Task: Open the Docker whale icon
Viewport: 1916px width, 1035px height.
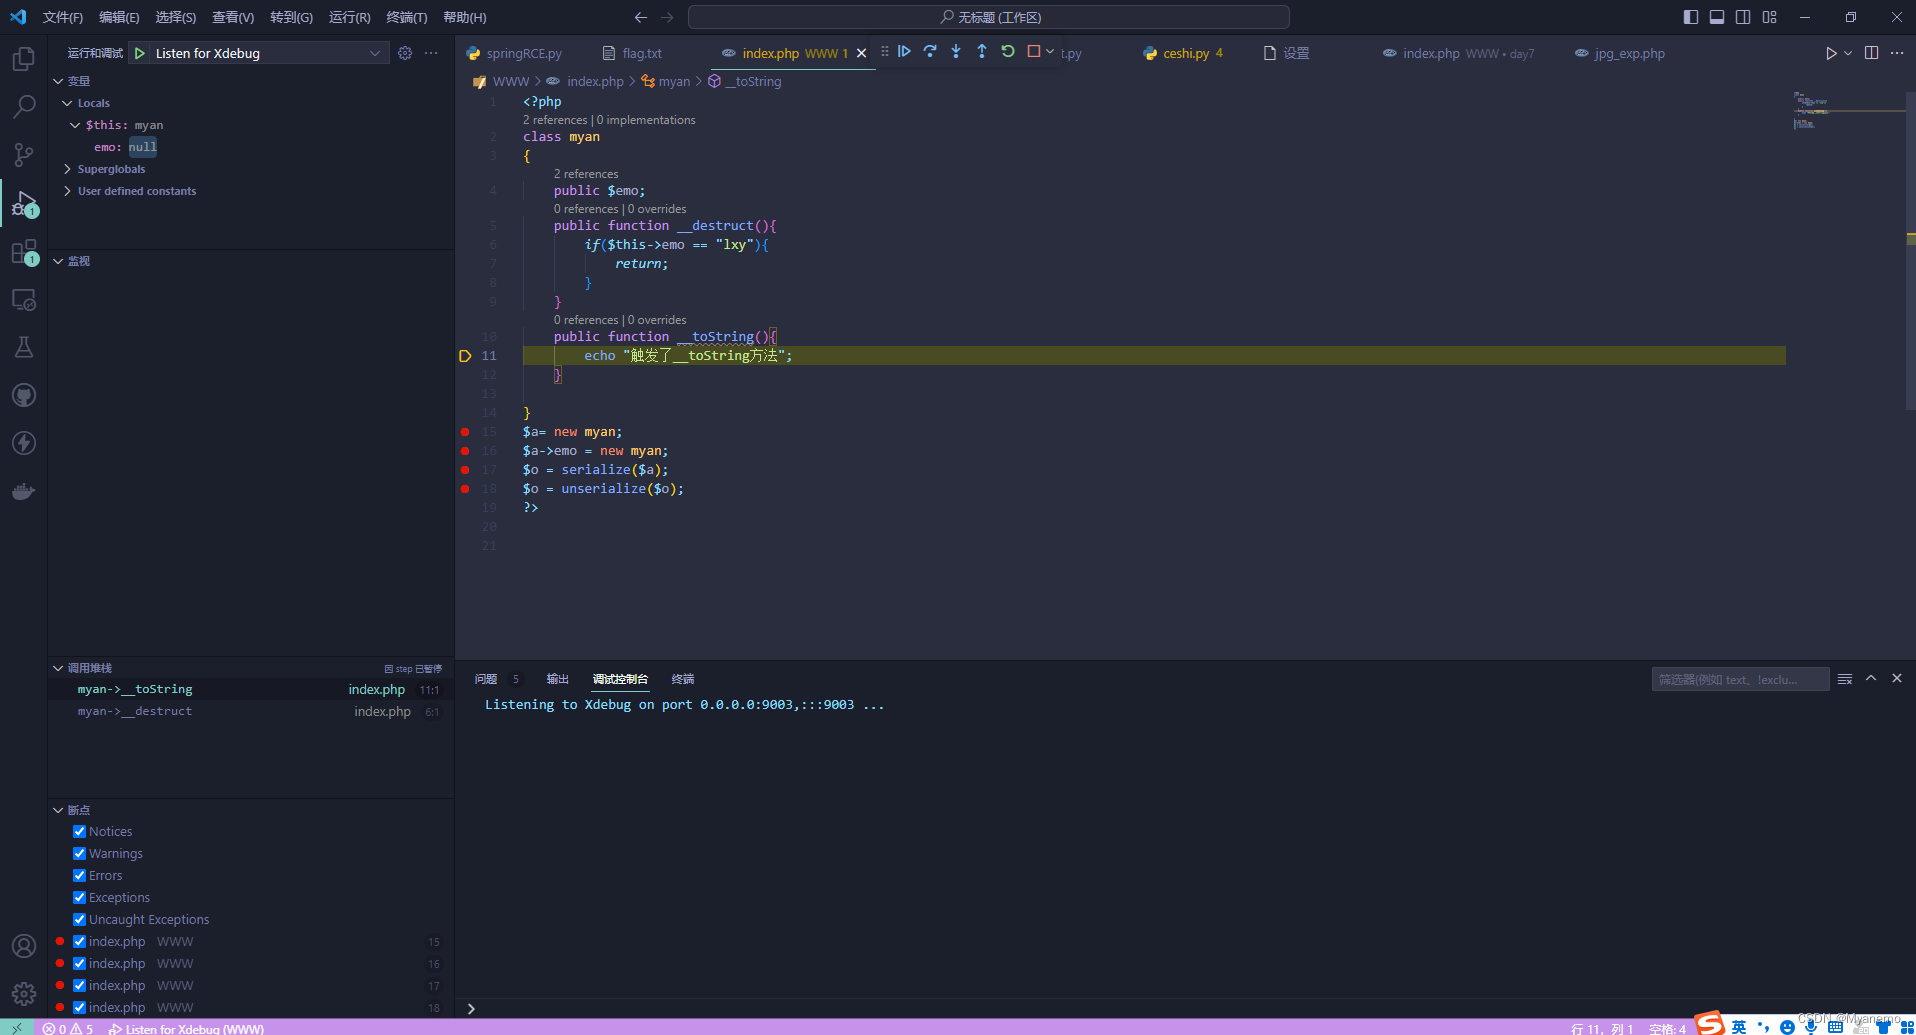Action: point(23,491)
